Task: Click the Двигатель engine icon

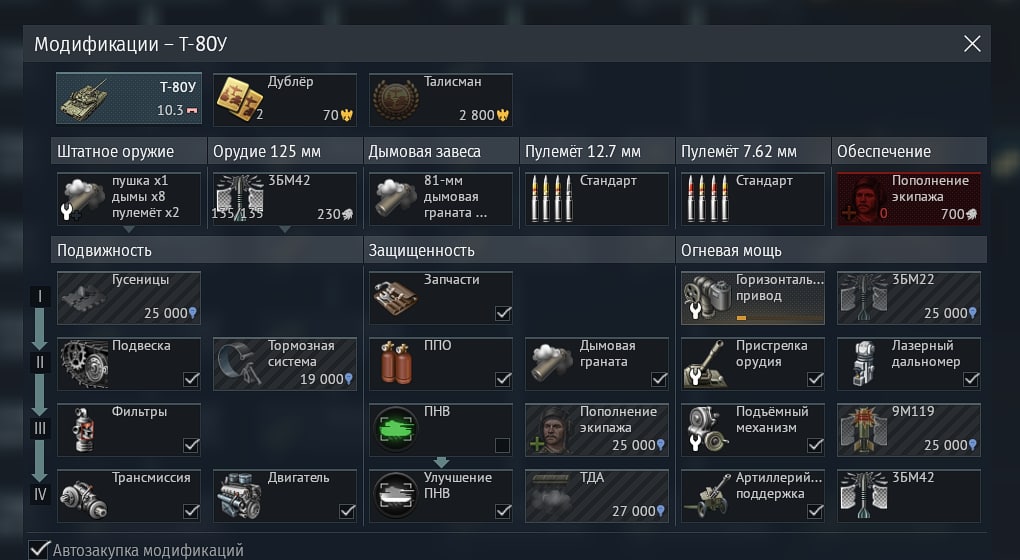Action: (x=240, y=496)
